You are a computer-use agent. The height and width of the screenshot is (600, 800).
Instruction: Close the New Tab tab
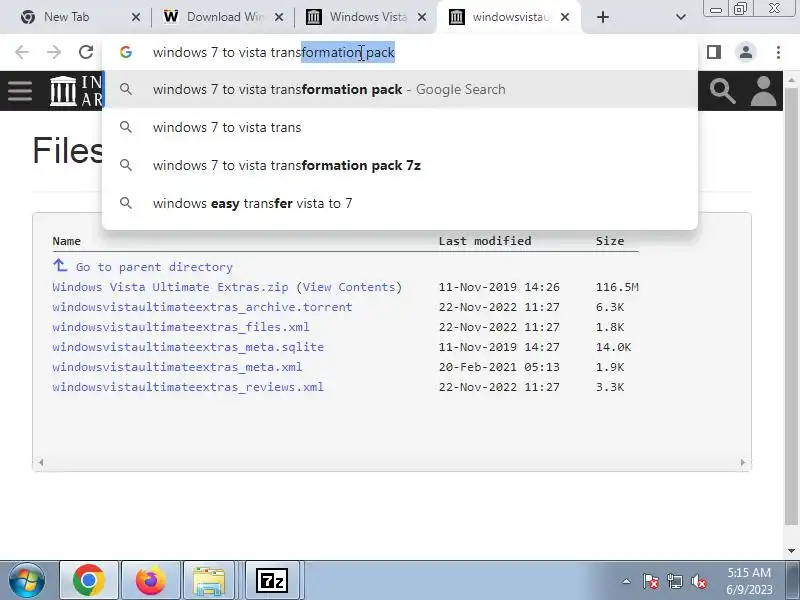pyautogui.click(x=136, y=17)
